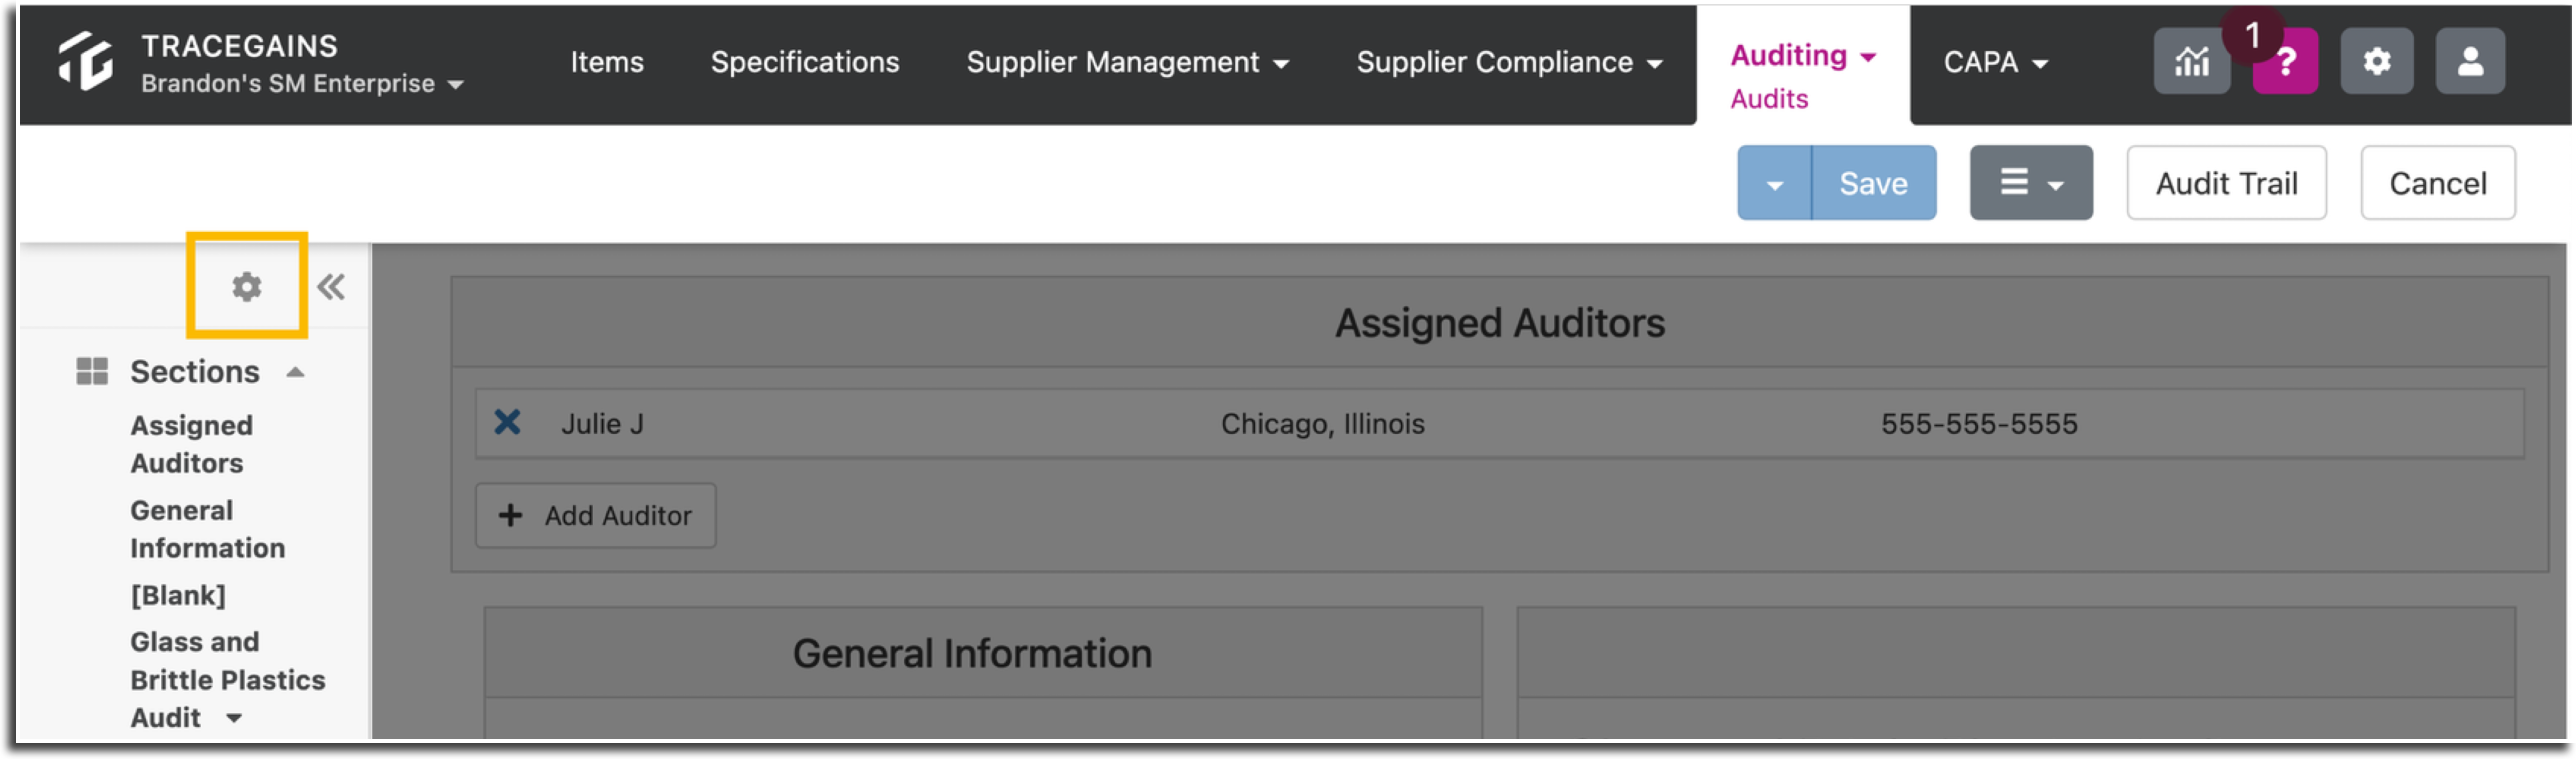Open the highlighted gear icon in the sidebar
2576x759 pixels.
(247, 287)
